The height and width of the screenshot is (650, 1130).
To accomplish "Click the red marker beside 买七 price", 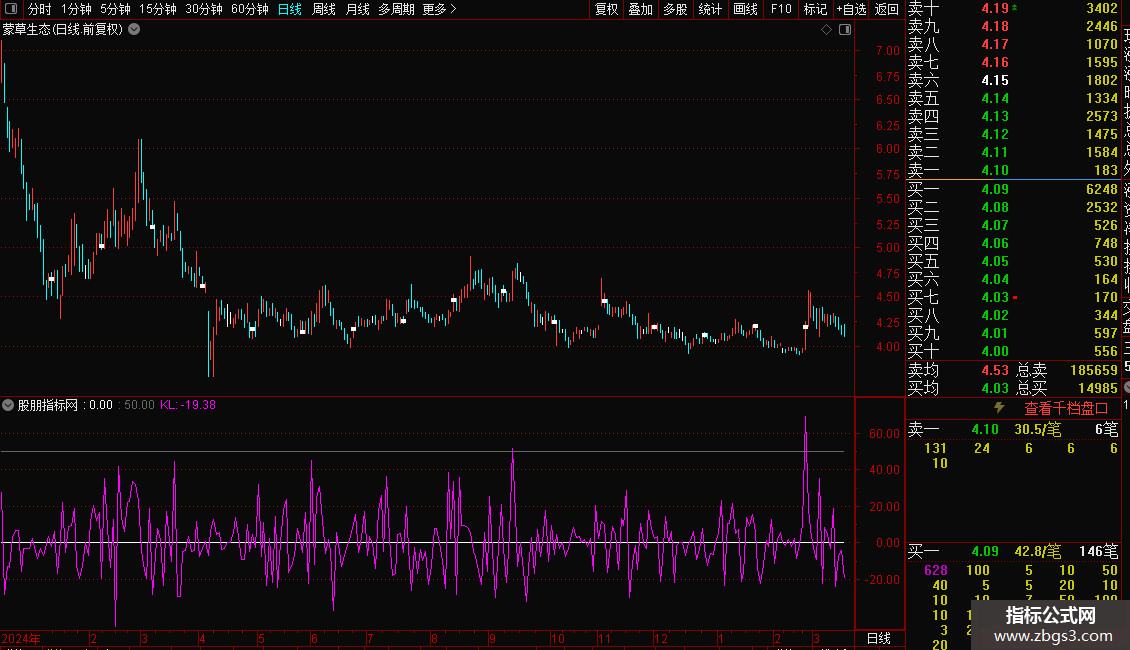I will pos(1015,298).
